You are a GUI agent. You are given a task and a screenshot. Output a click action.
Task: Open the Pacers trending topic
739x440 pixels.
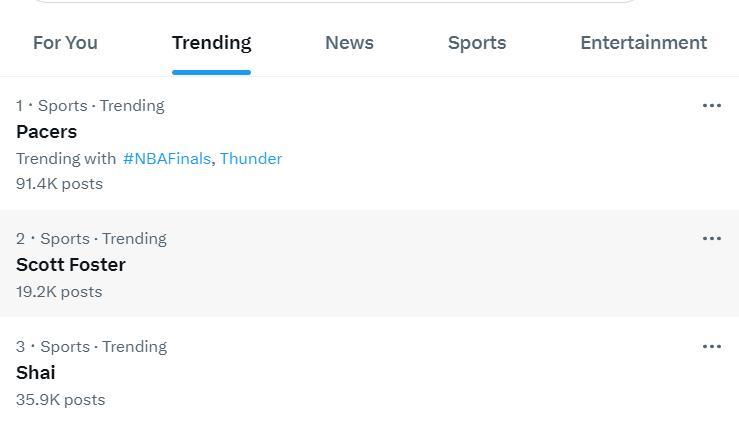coord(47,132)
